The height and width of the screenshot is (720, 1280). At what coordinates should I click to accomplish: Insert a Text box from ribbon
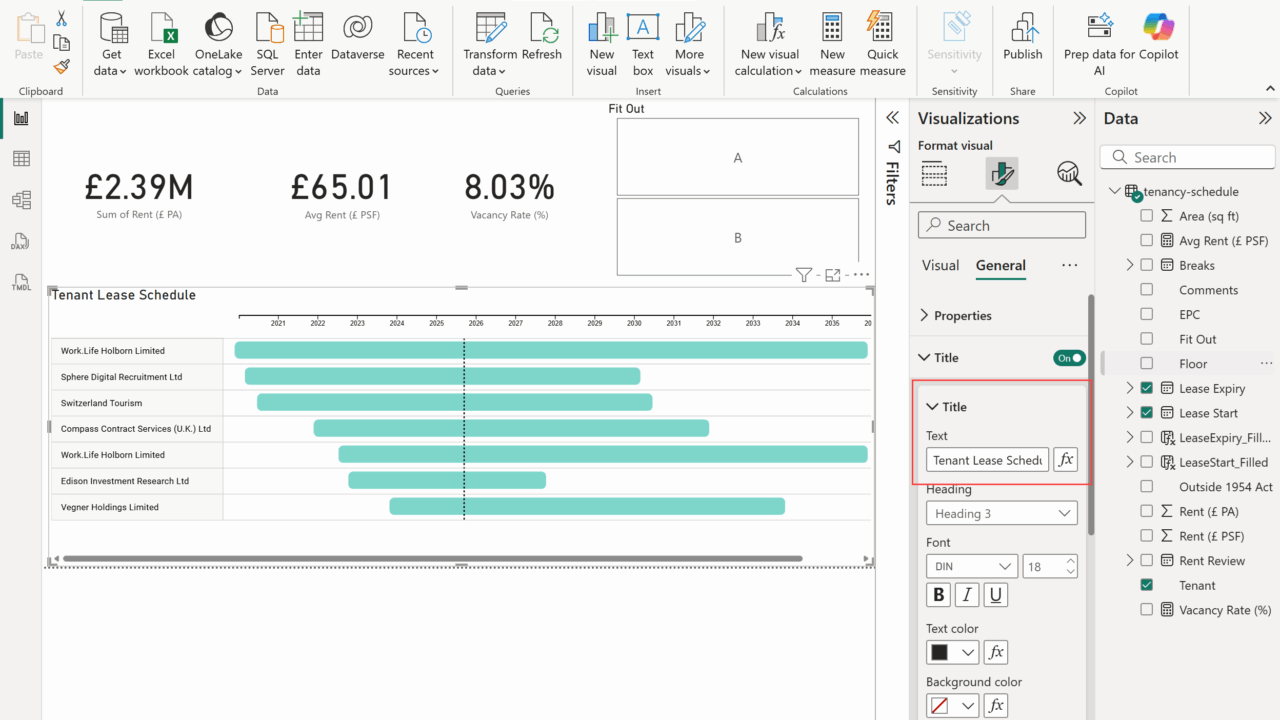point(643,44)
